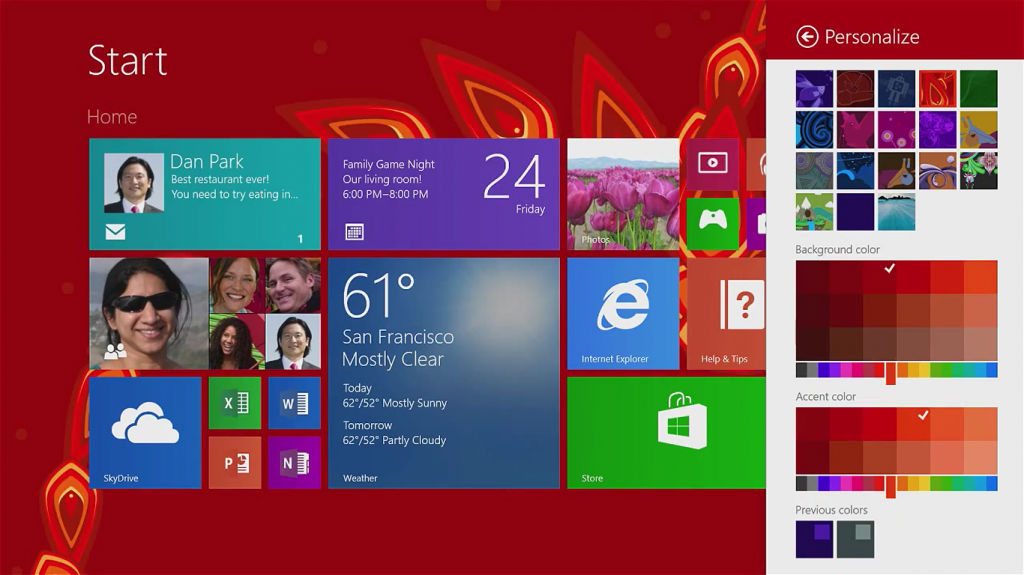Select the purple fish background pattern
Image resolution: width=1024 pixels, height=575 pixels.
[x=815, y=89]
